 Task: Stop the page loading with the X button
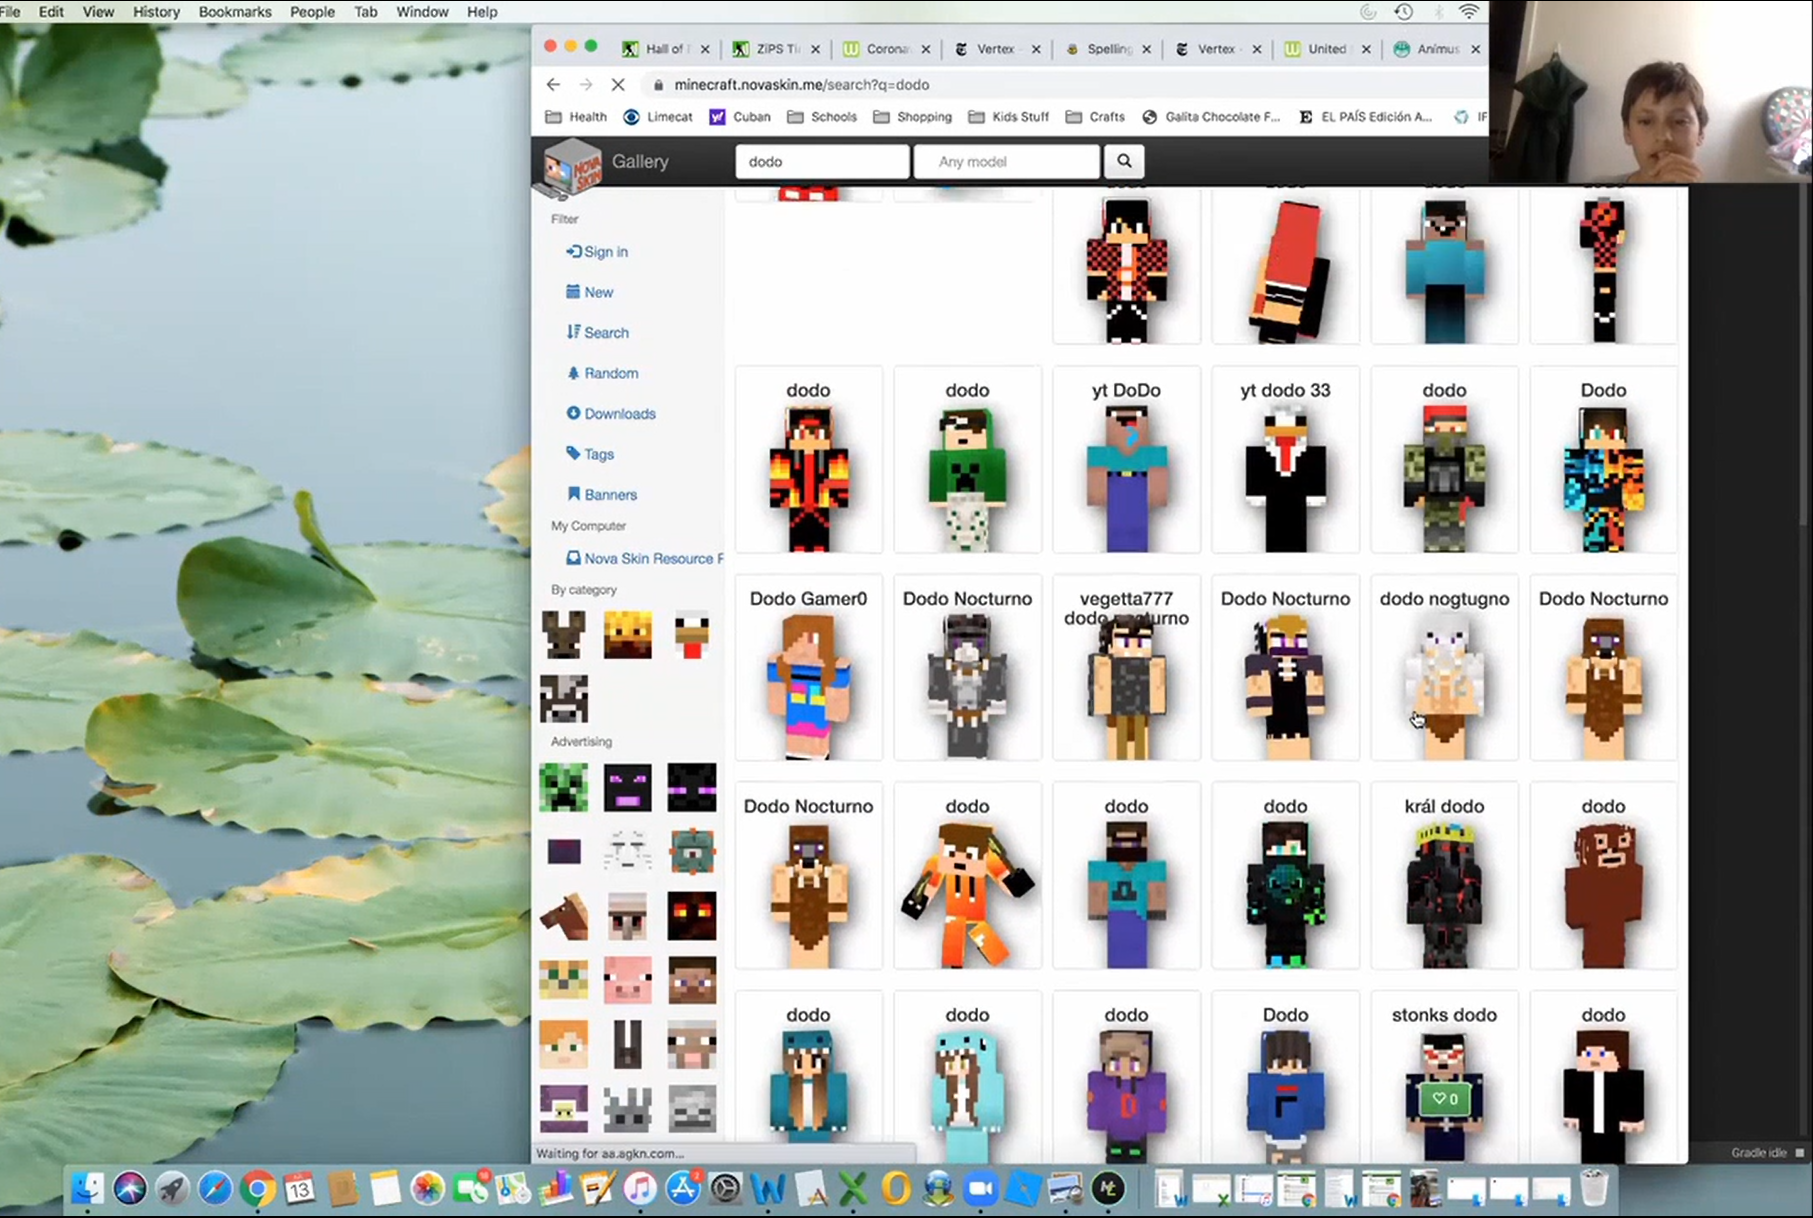coord(618,85)
